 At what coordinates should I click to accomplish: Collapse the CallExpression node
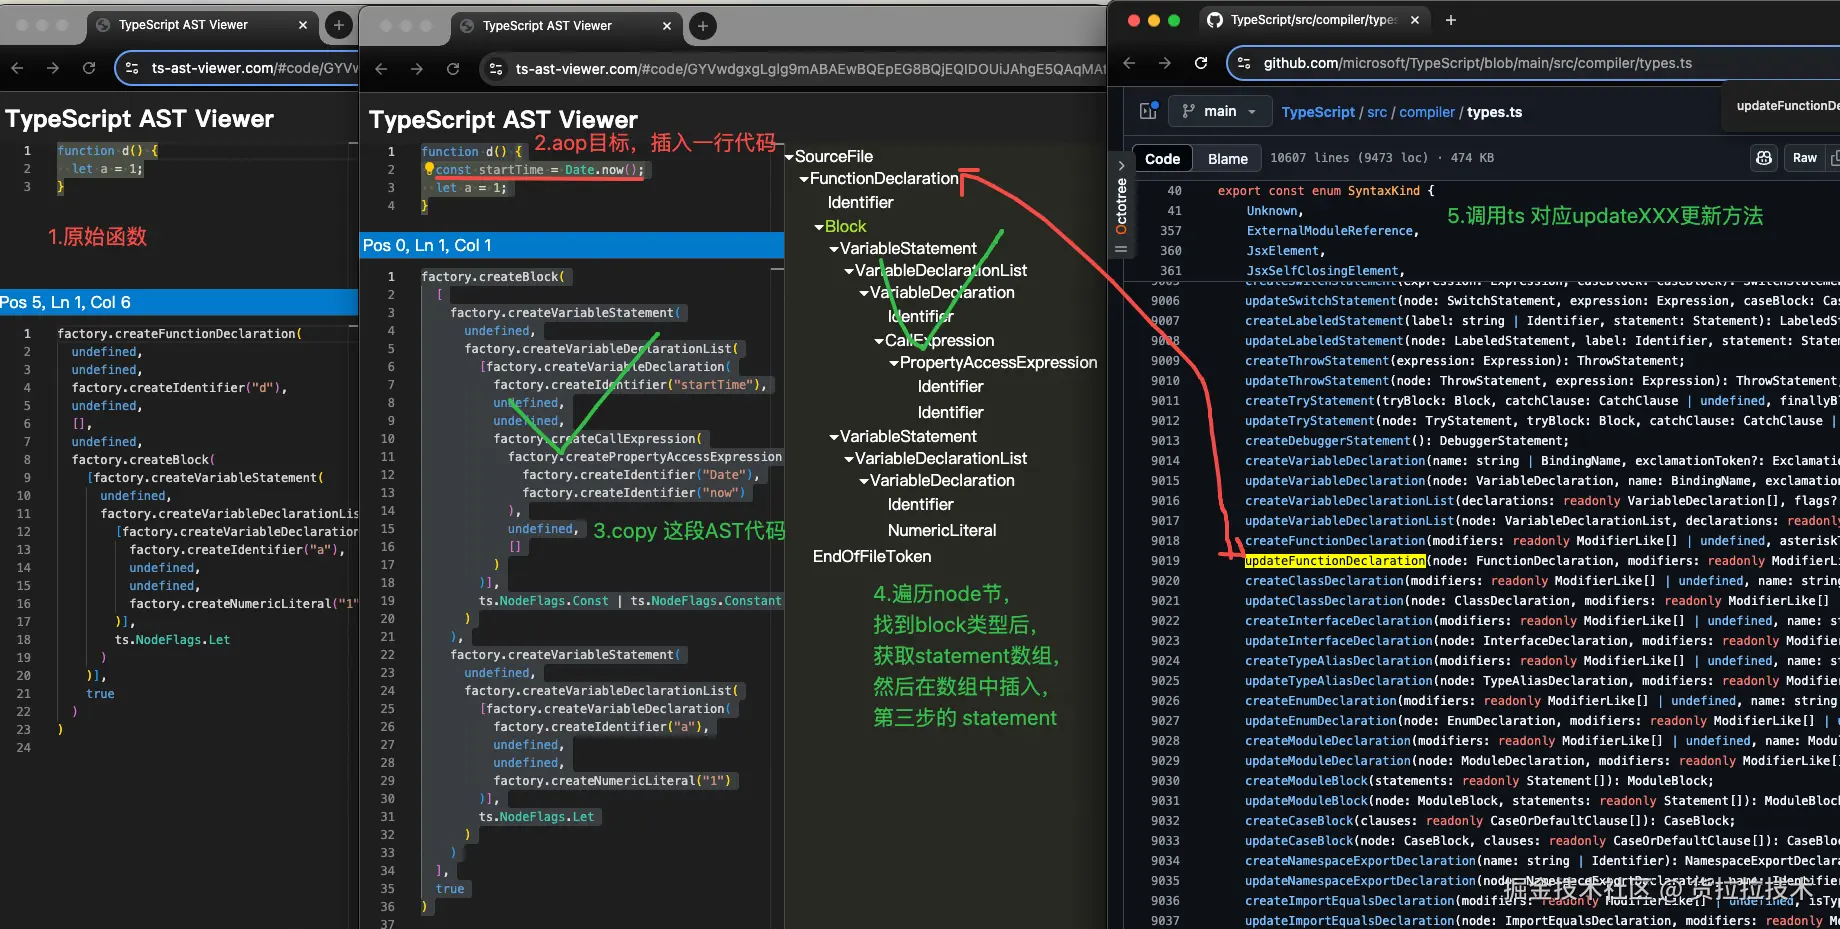pyautogui.click(x=879, y=341)
